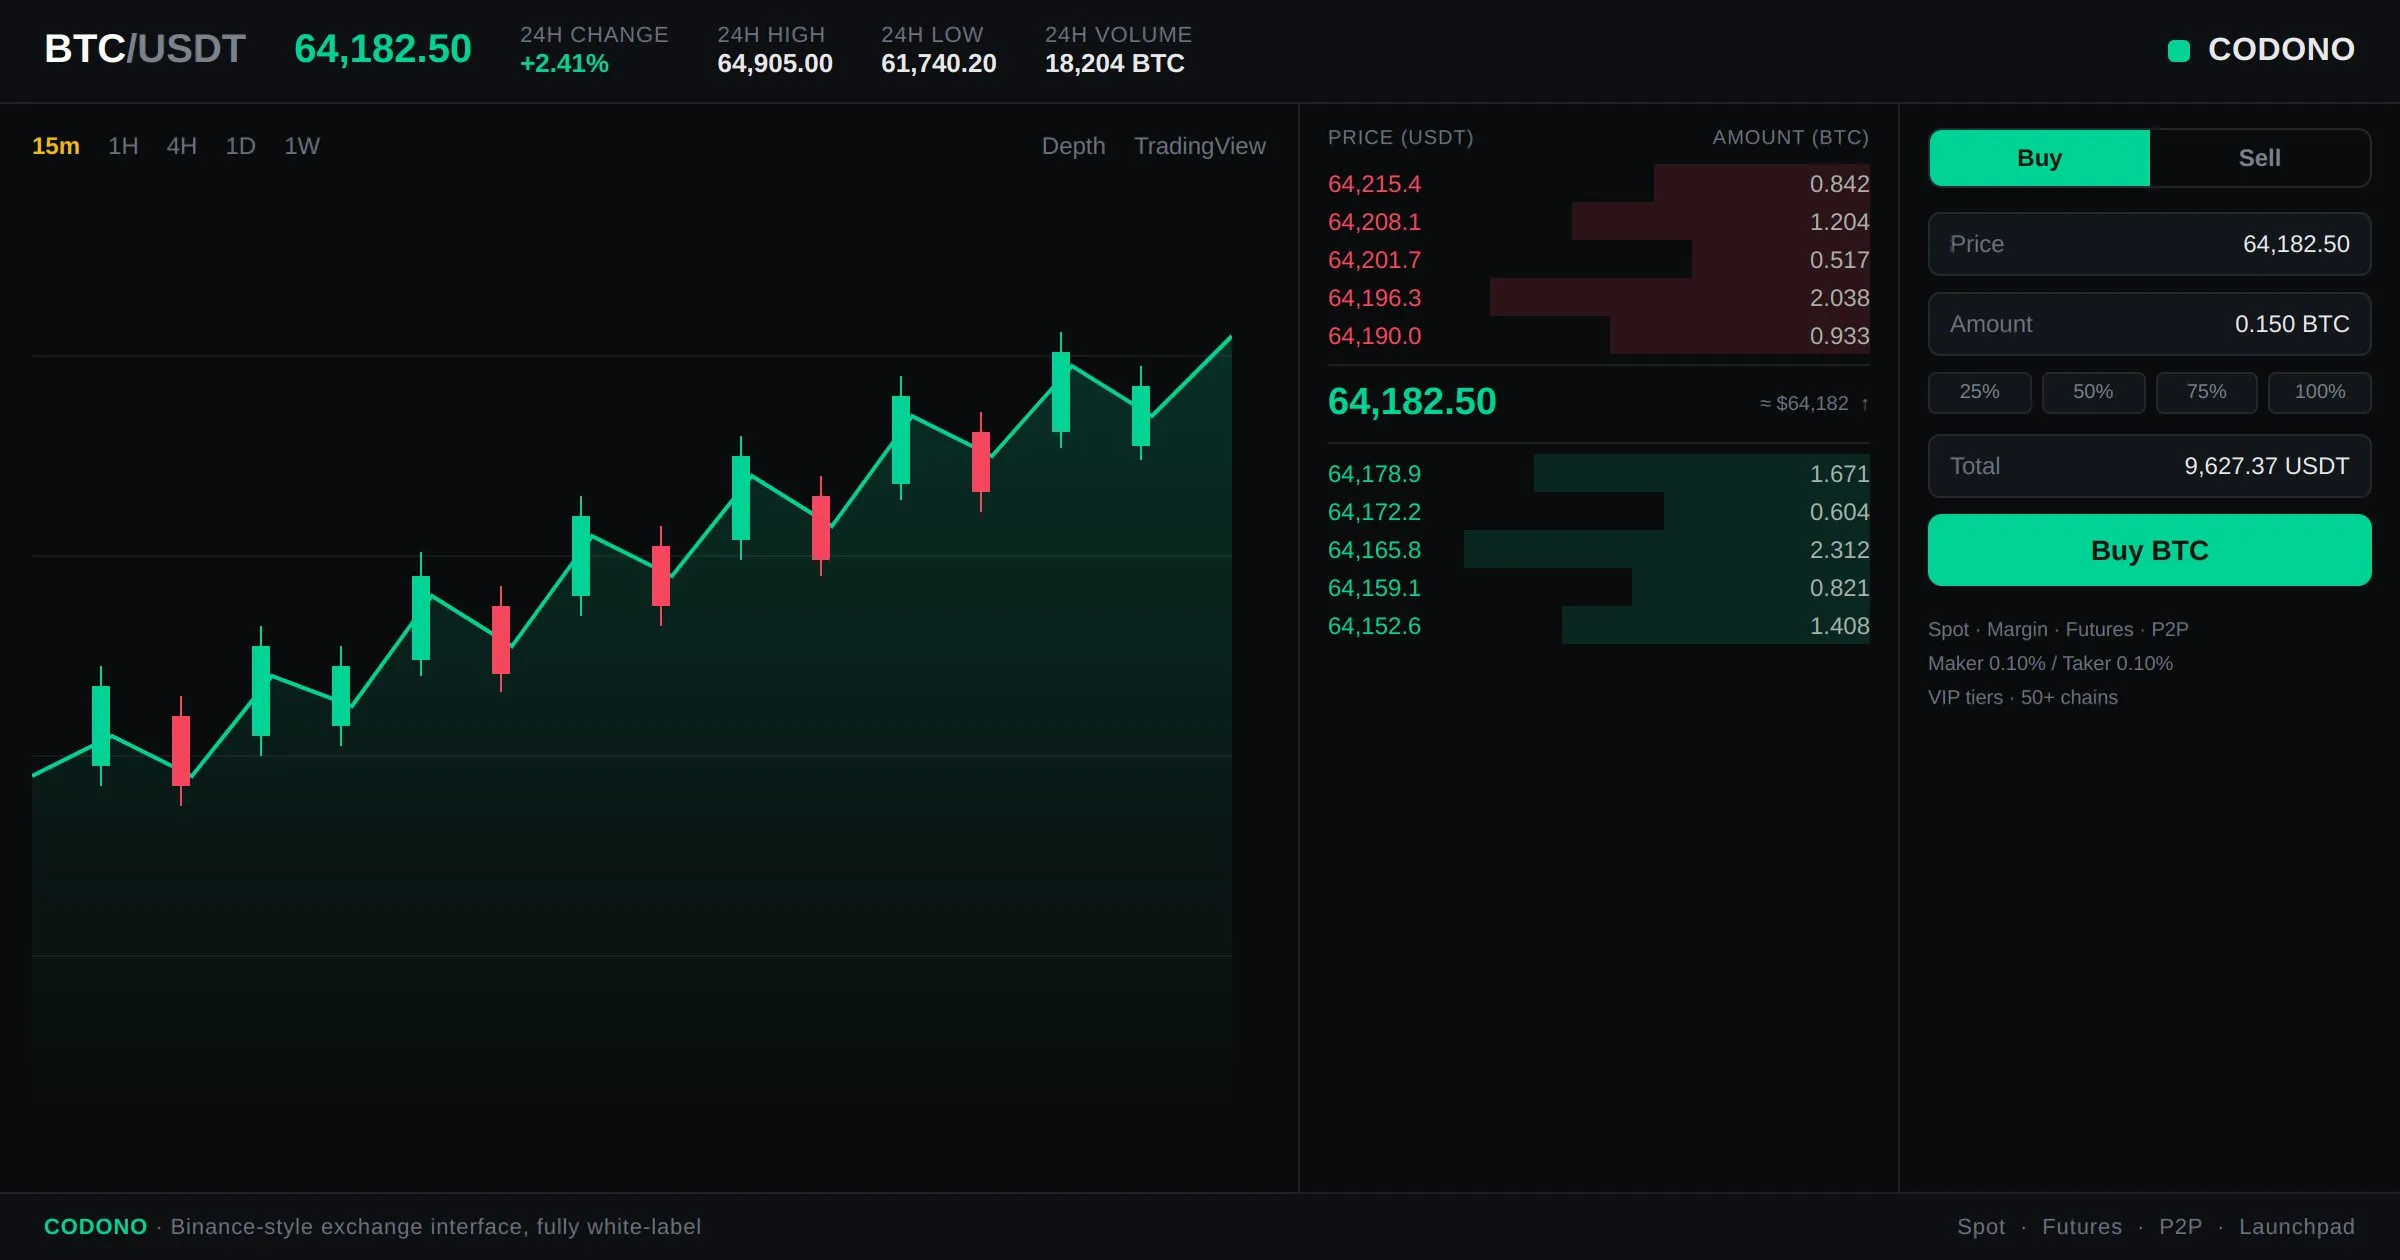Set amount to 75% of balance
The height and width of the screenshot is (1260, 2400).
point(2206,392)
